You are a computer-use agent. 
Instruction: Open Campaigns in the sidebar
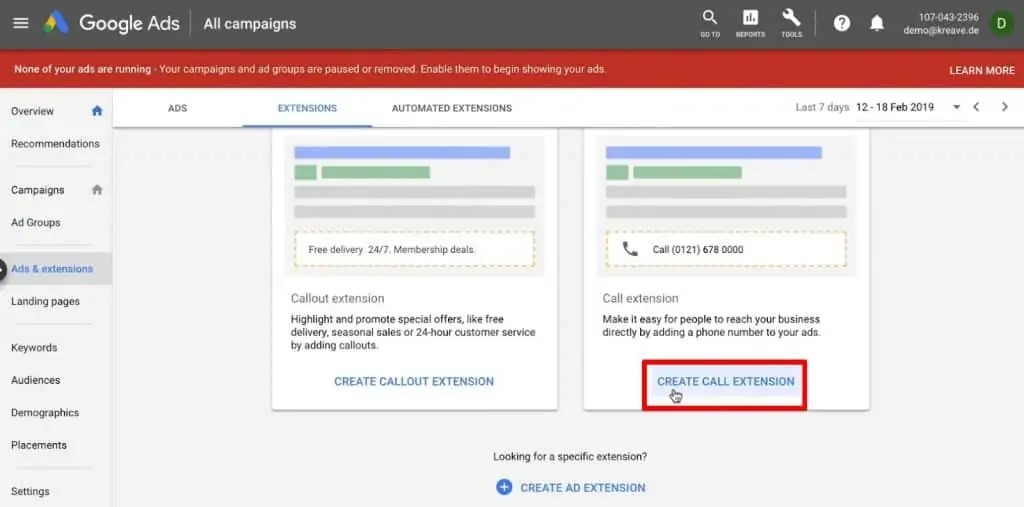(38, 190)
